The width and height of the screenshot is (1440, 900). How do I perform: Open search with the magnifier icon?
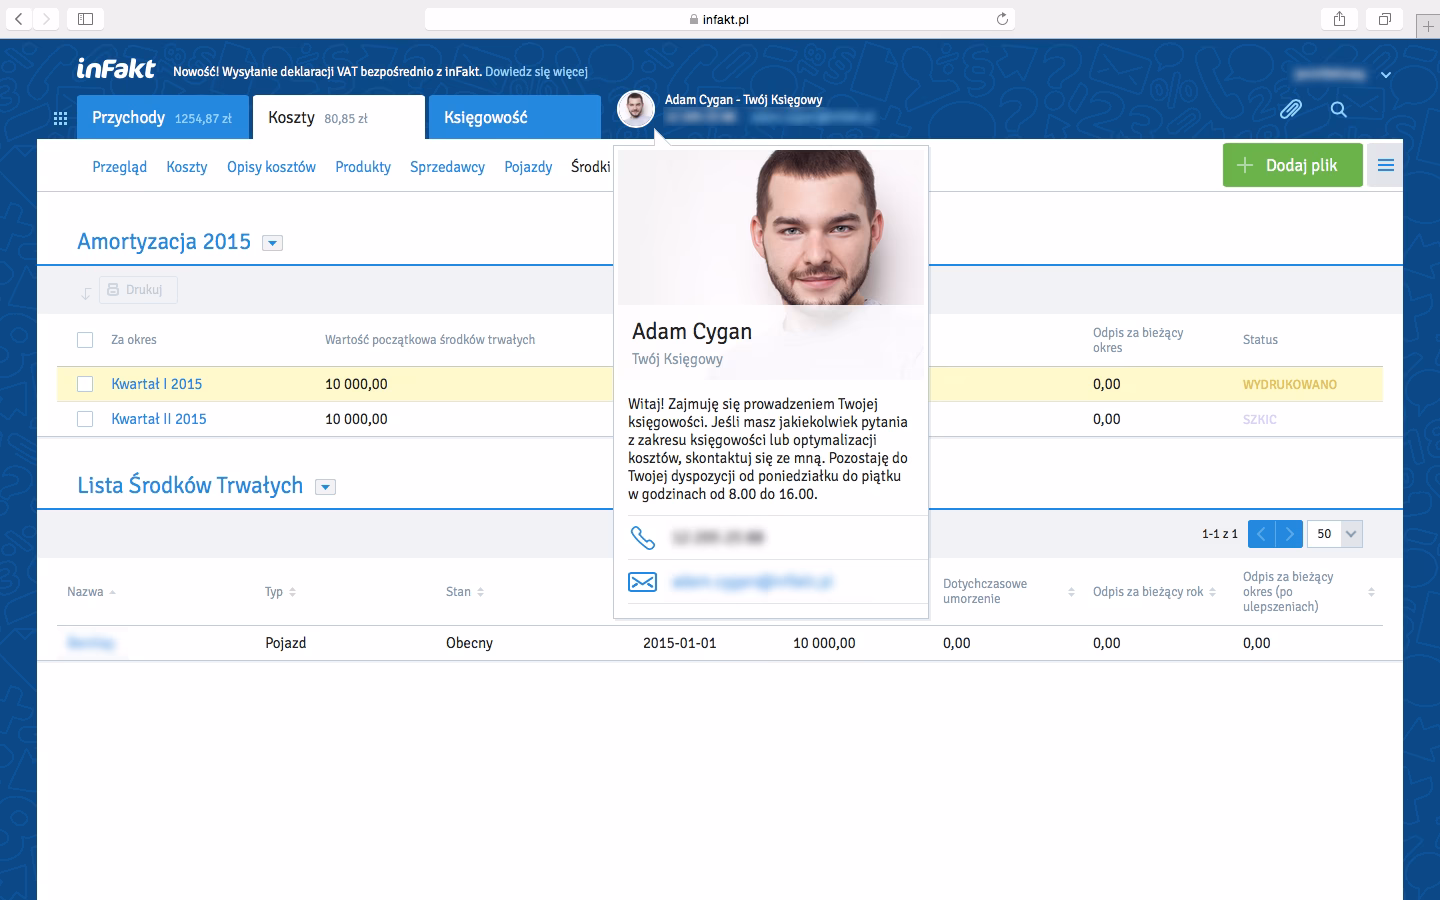[1339, 110]
